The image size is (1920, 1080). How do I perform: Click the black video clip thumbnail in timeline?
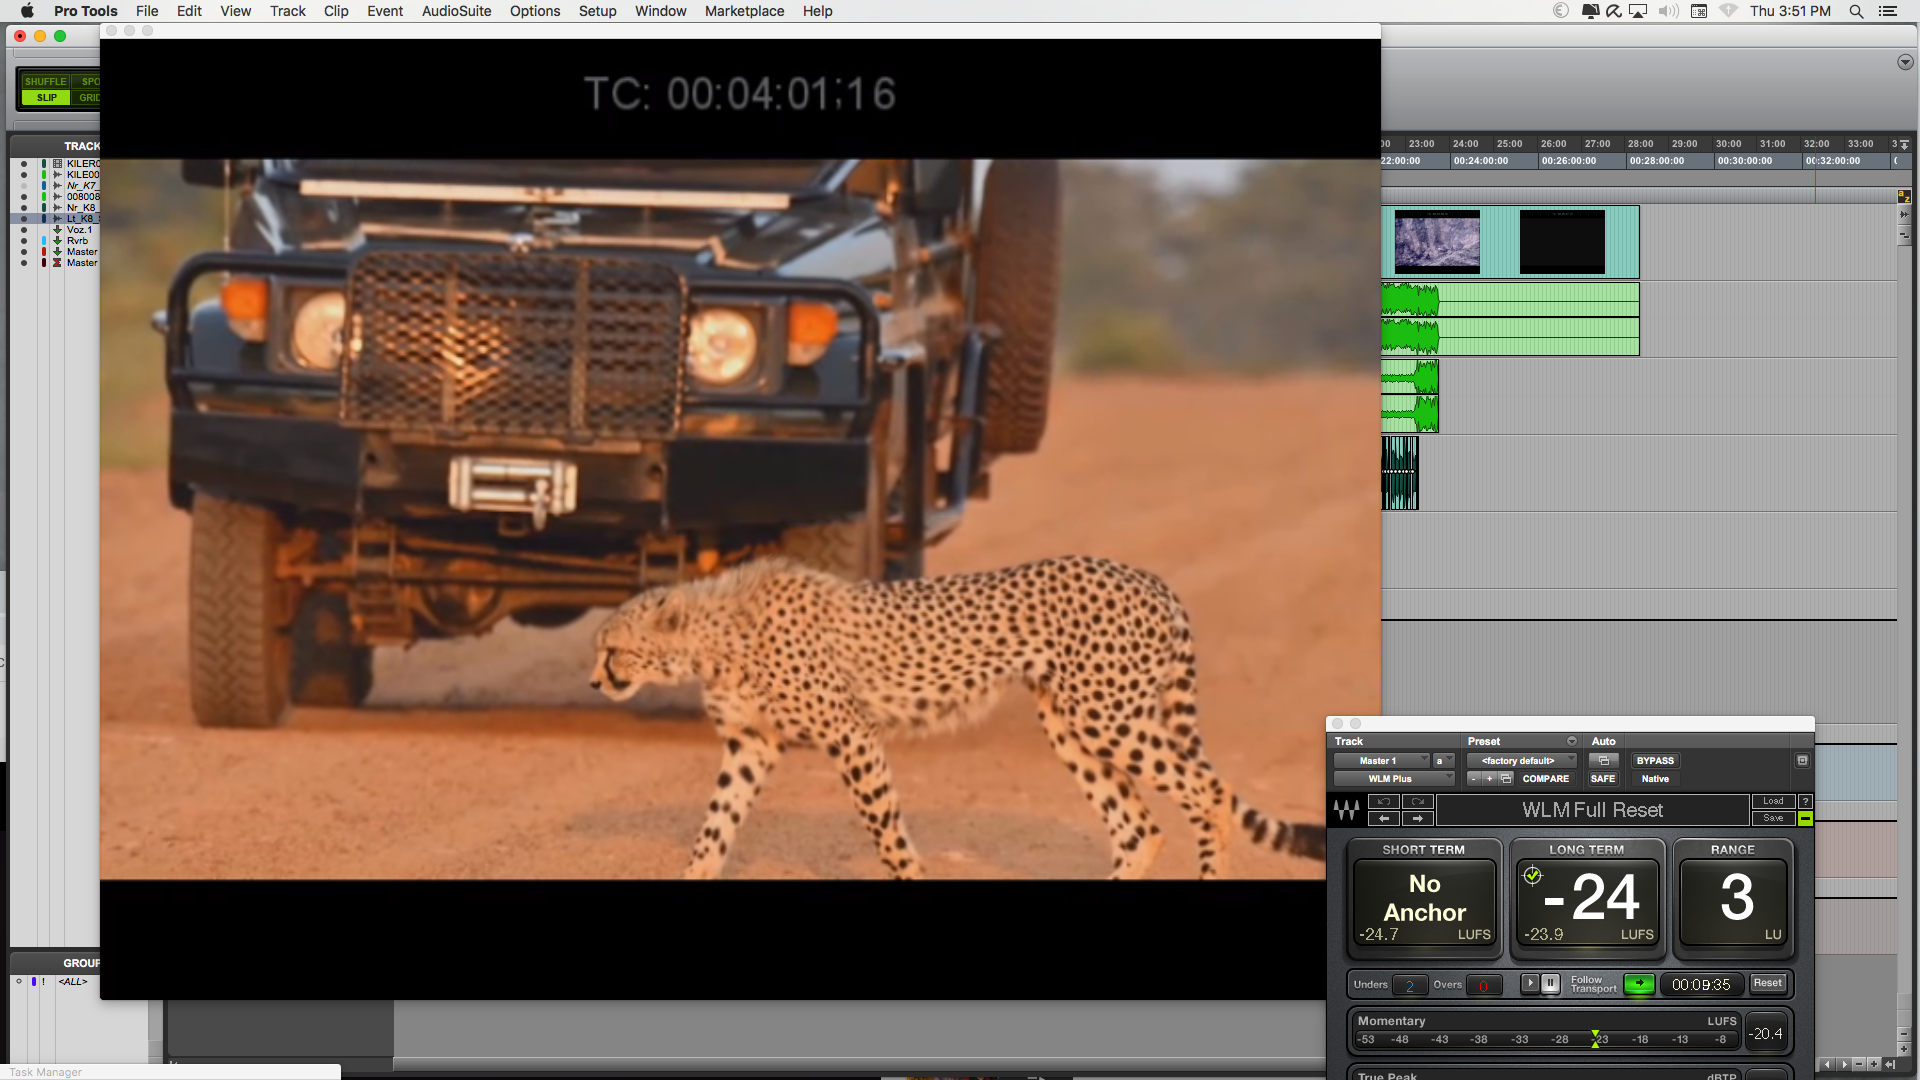tap(1562, 241)
